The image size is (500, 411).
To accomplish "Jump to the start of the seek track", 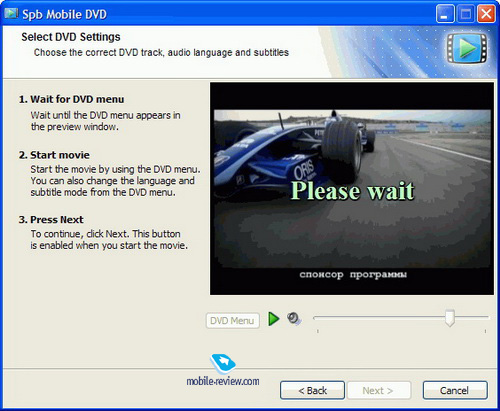I will point(315,318).
